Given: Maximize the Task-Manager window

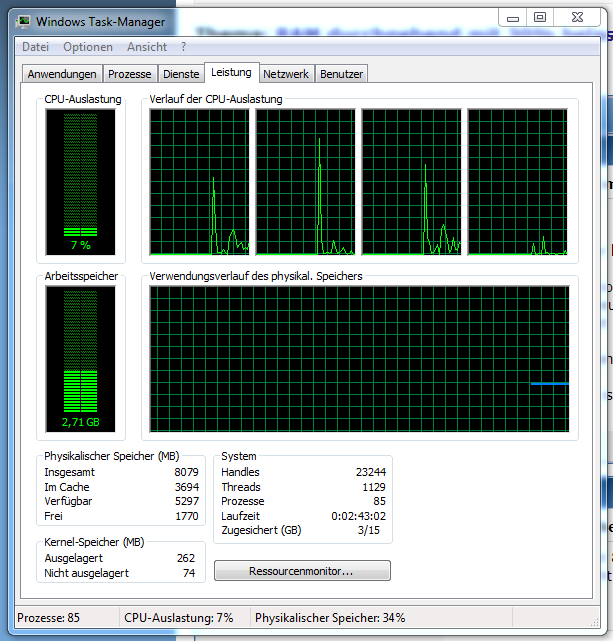Looking at the screenshot, I should tap(540, 18).
